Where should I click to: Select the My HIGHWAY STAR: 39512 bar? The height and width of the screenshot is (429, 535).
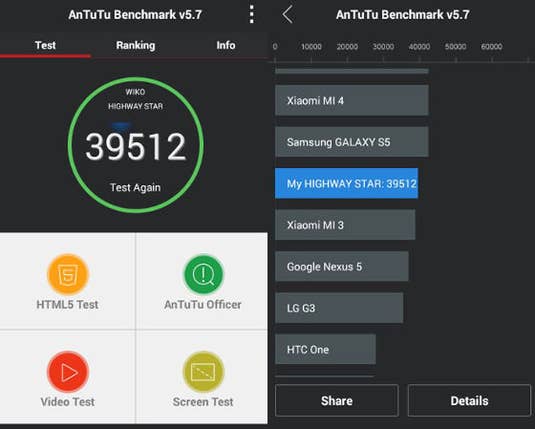tap(347, 183)
